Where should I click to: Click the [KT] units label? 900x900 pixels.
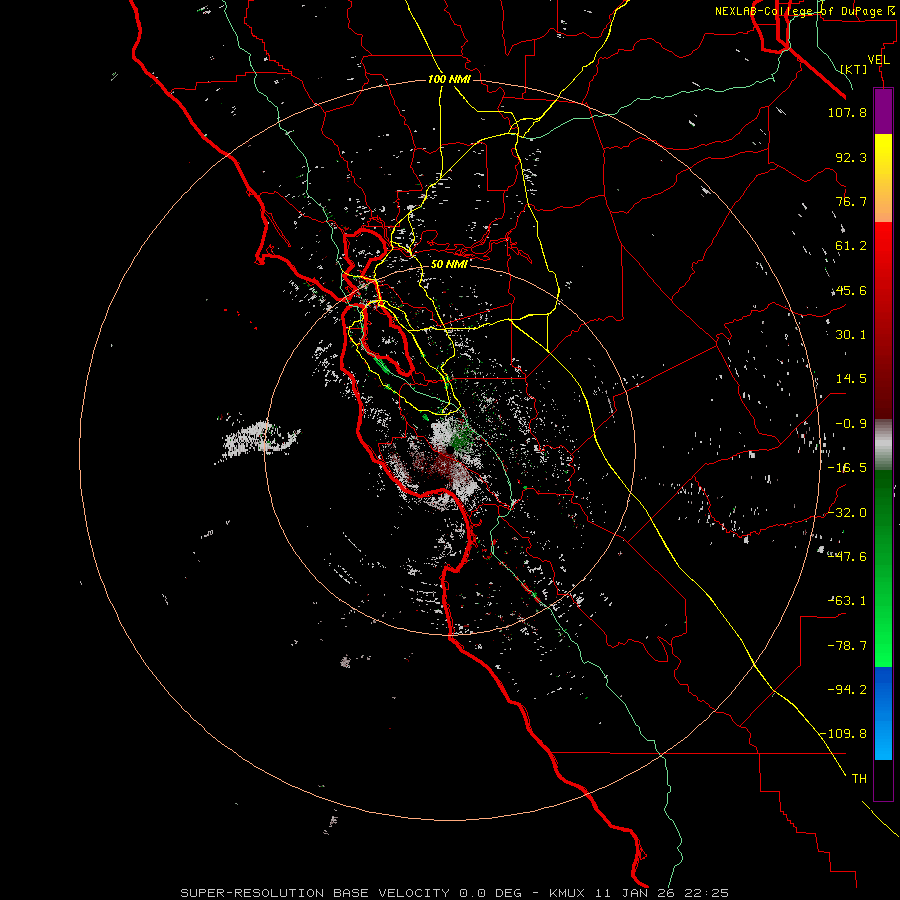854,69
